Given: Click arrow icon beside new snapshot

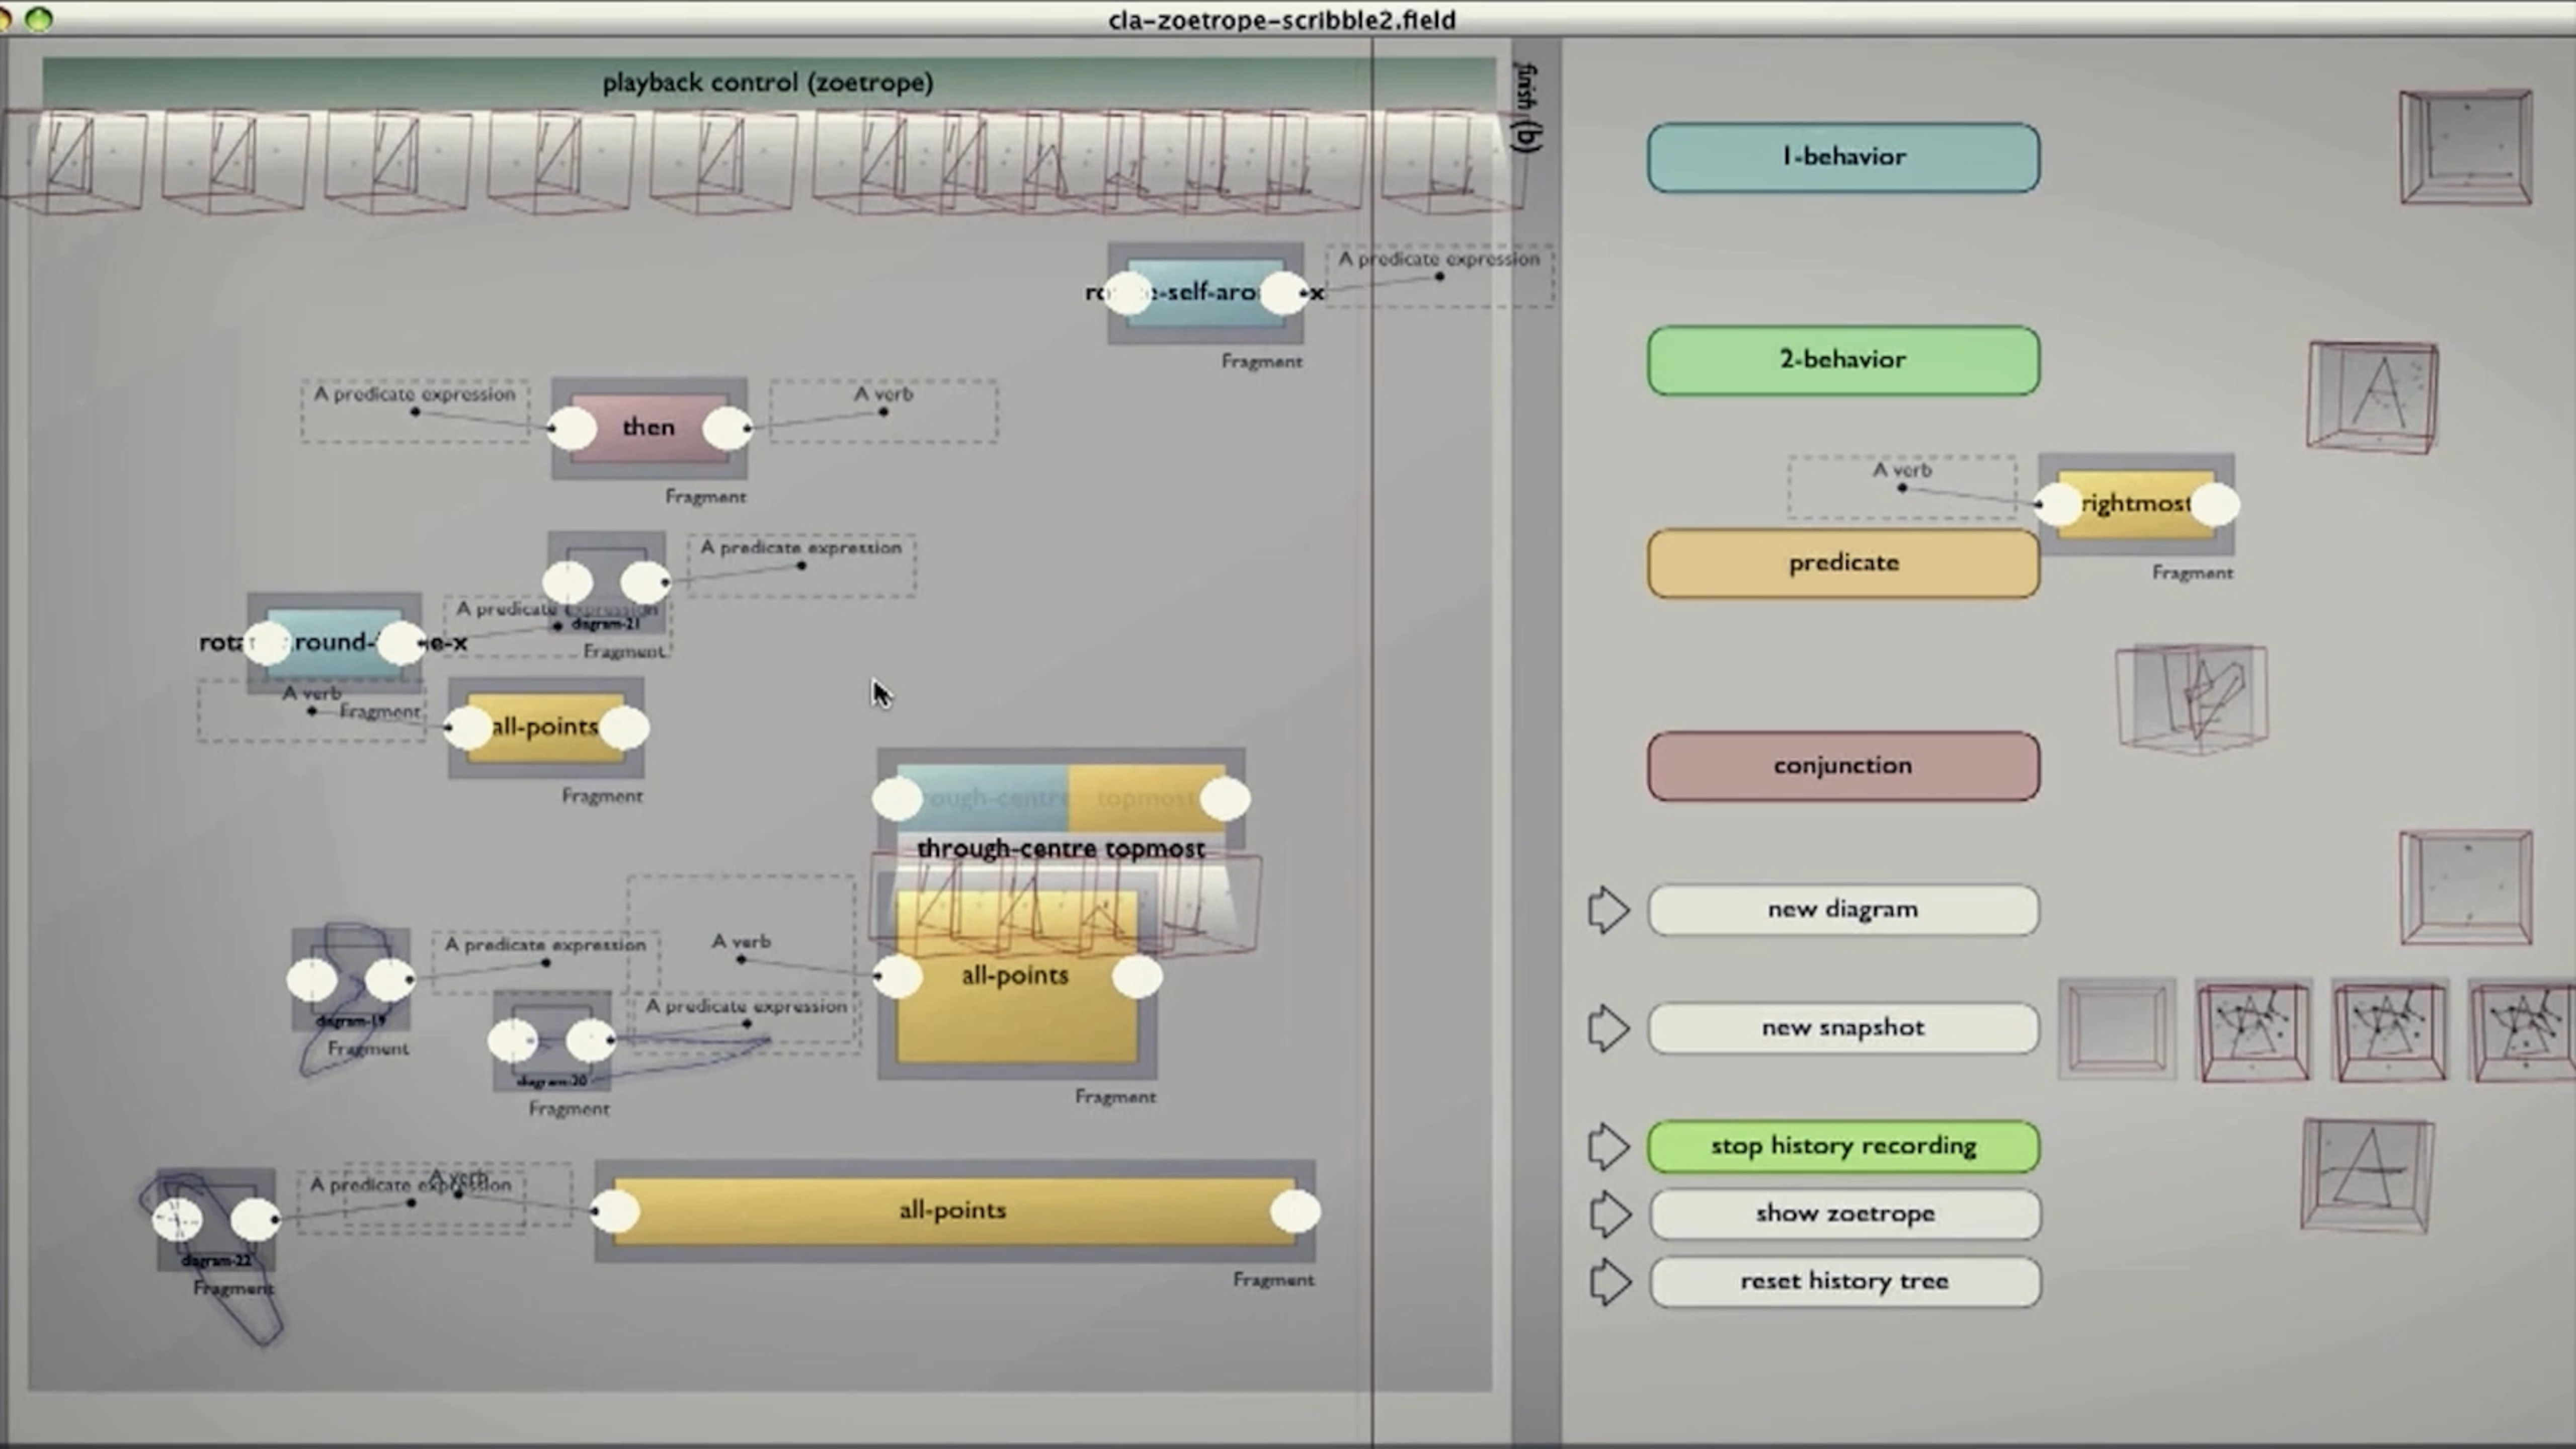Looking at the screenshot, I should click(x=1608, y=1028).
